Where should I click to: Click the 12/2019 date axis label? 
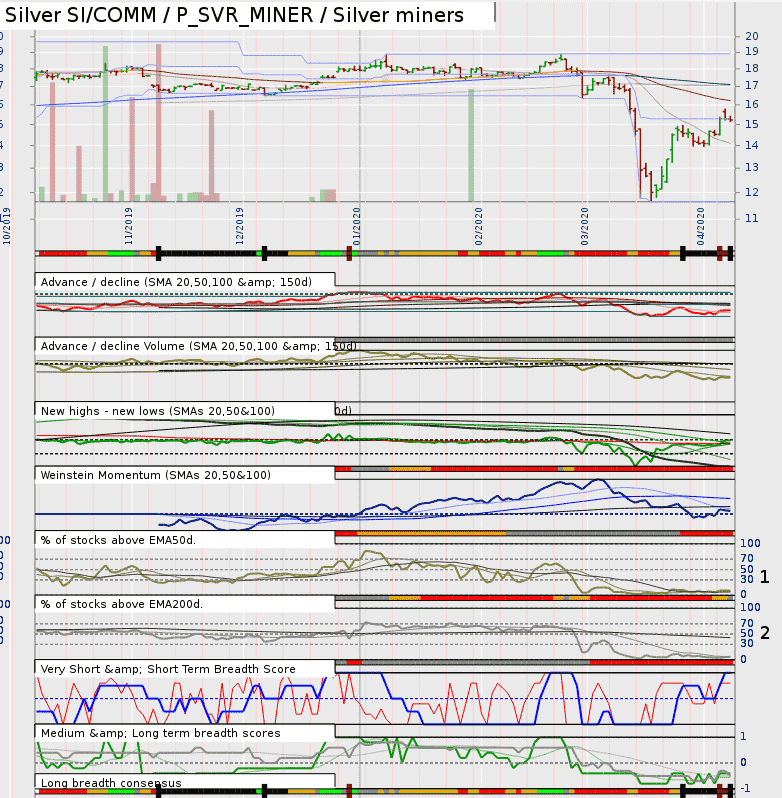[x=240, y=226]
